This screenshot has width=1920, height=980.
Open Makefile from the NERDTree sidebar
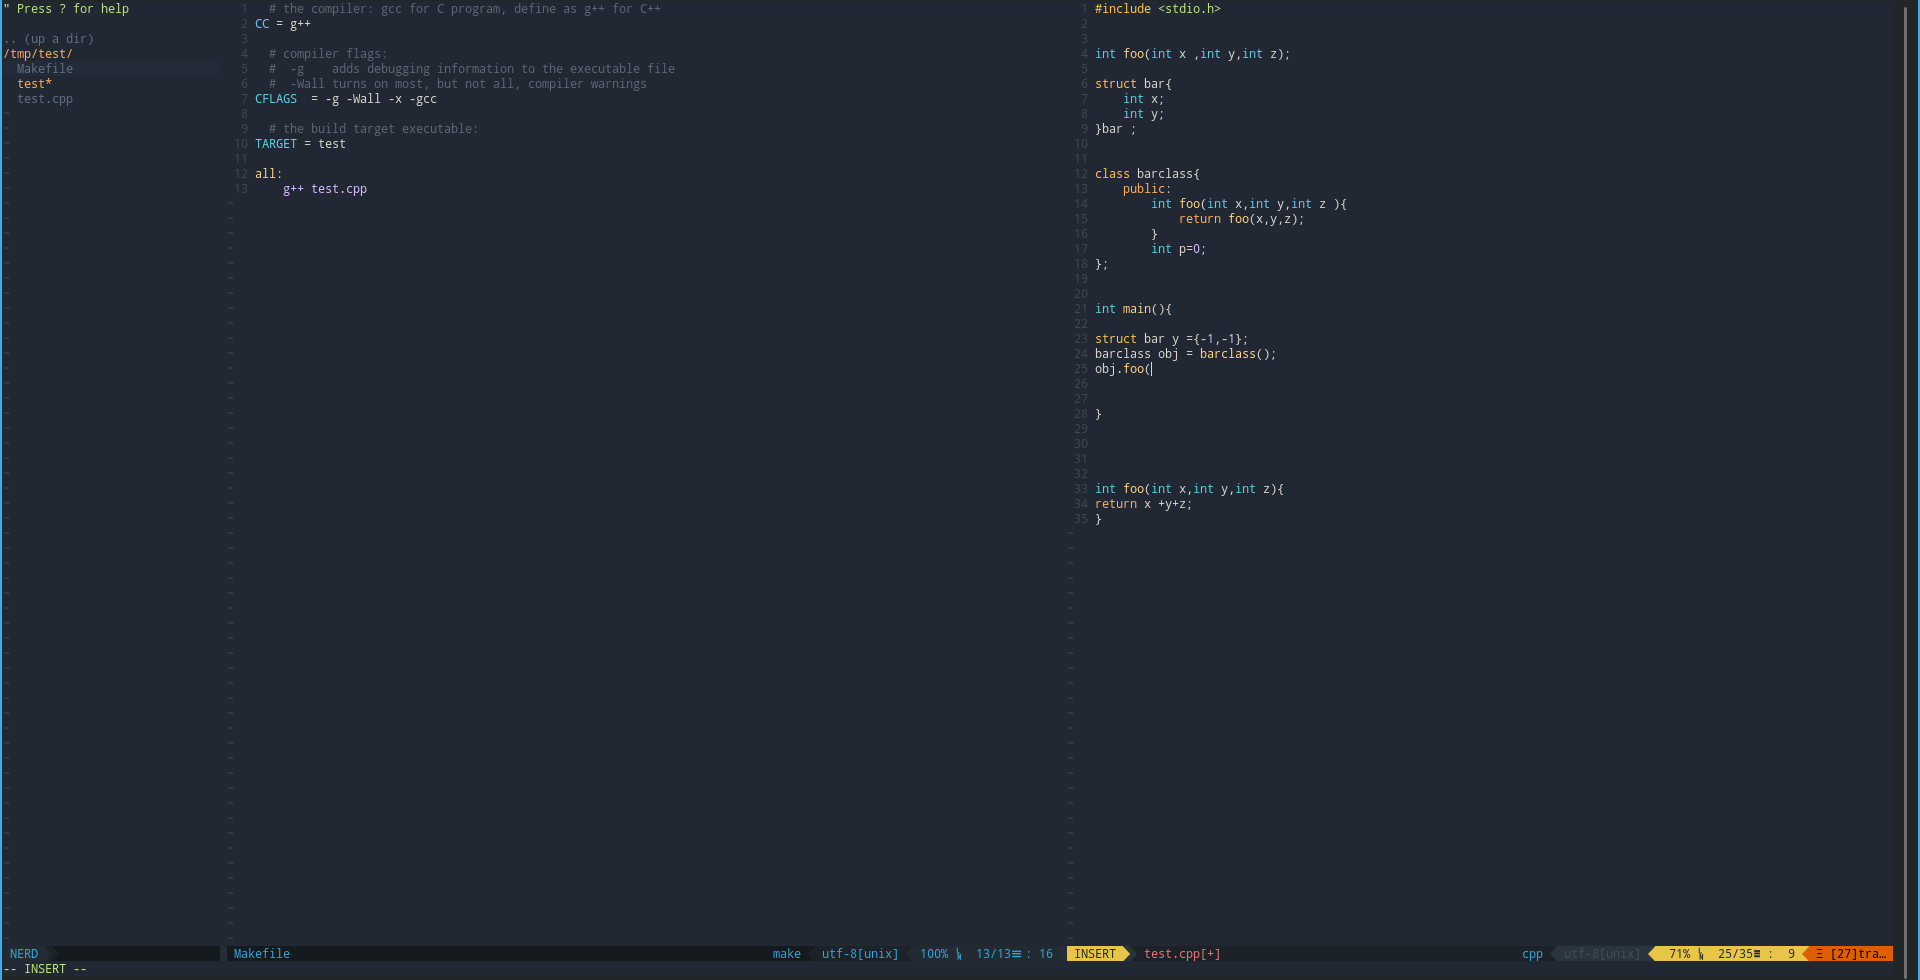point(44,68)
